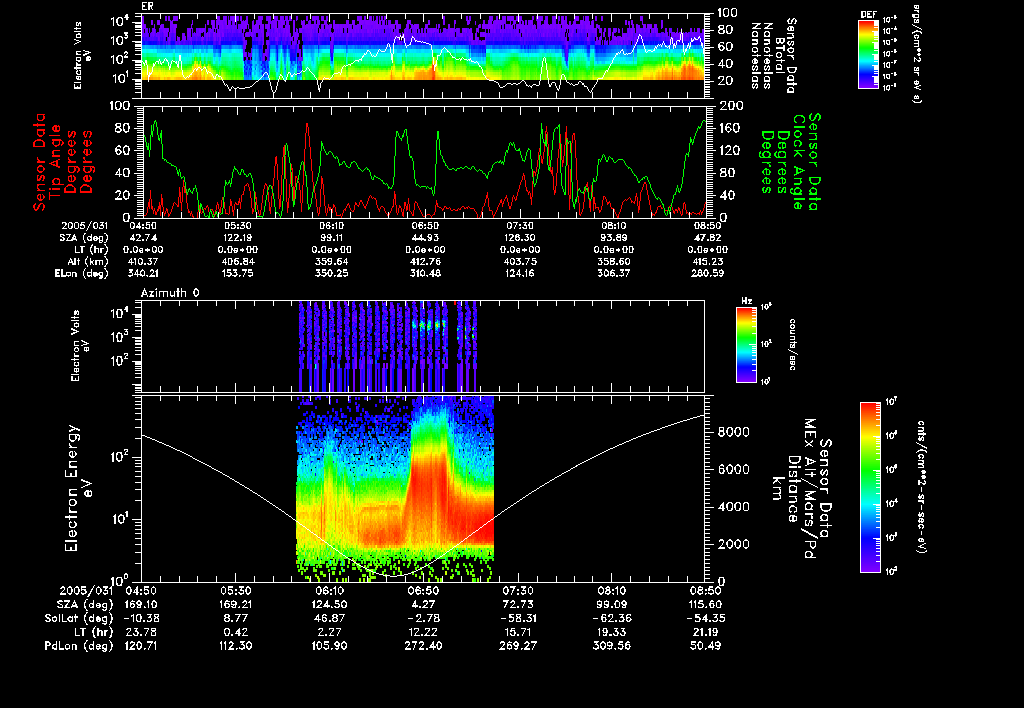This screenshot has width=1024, height=708.
Task: Click the Hz counts color scale bar
Action: 746,344
